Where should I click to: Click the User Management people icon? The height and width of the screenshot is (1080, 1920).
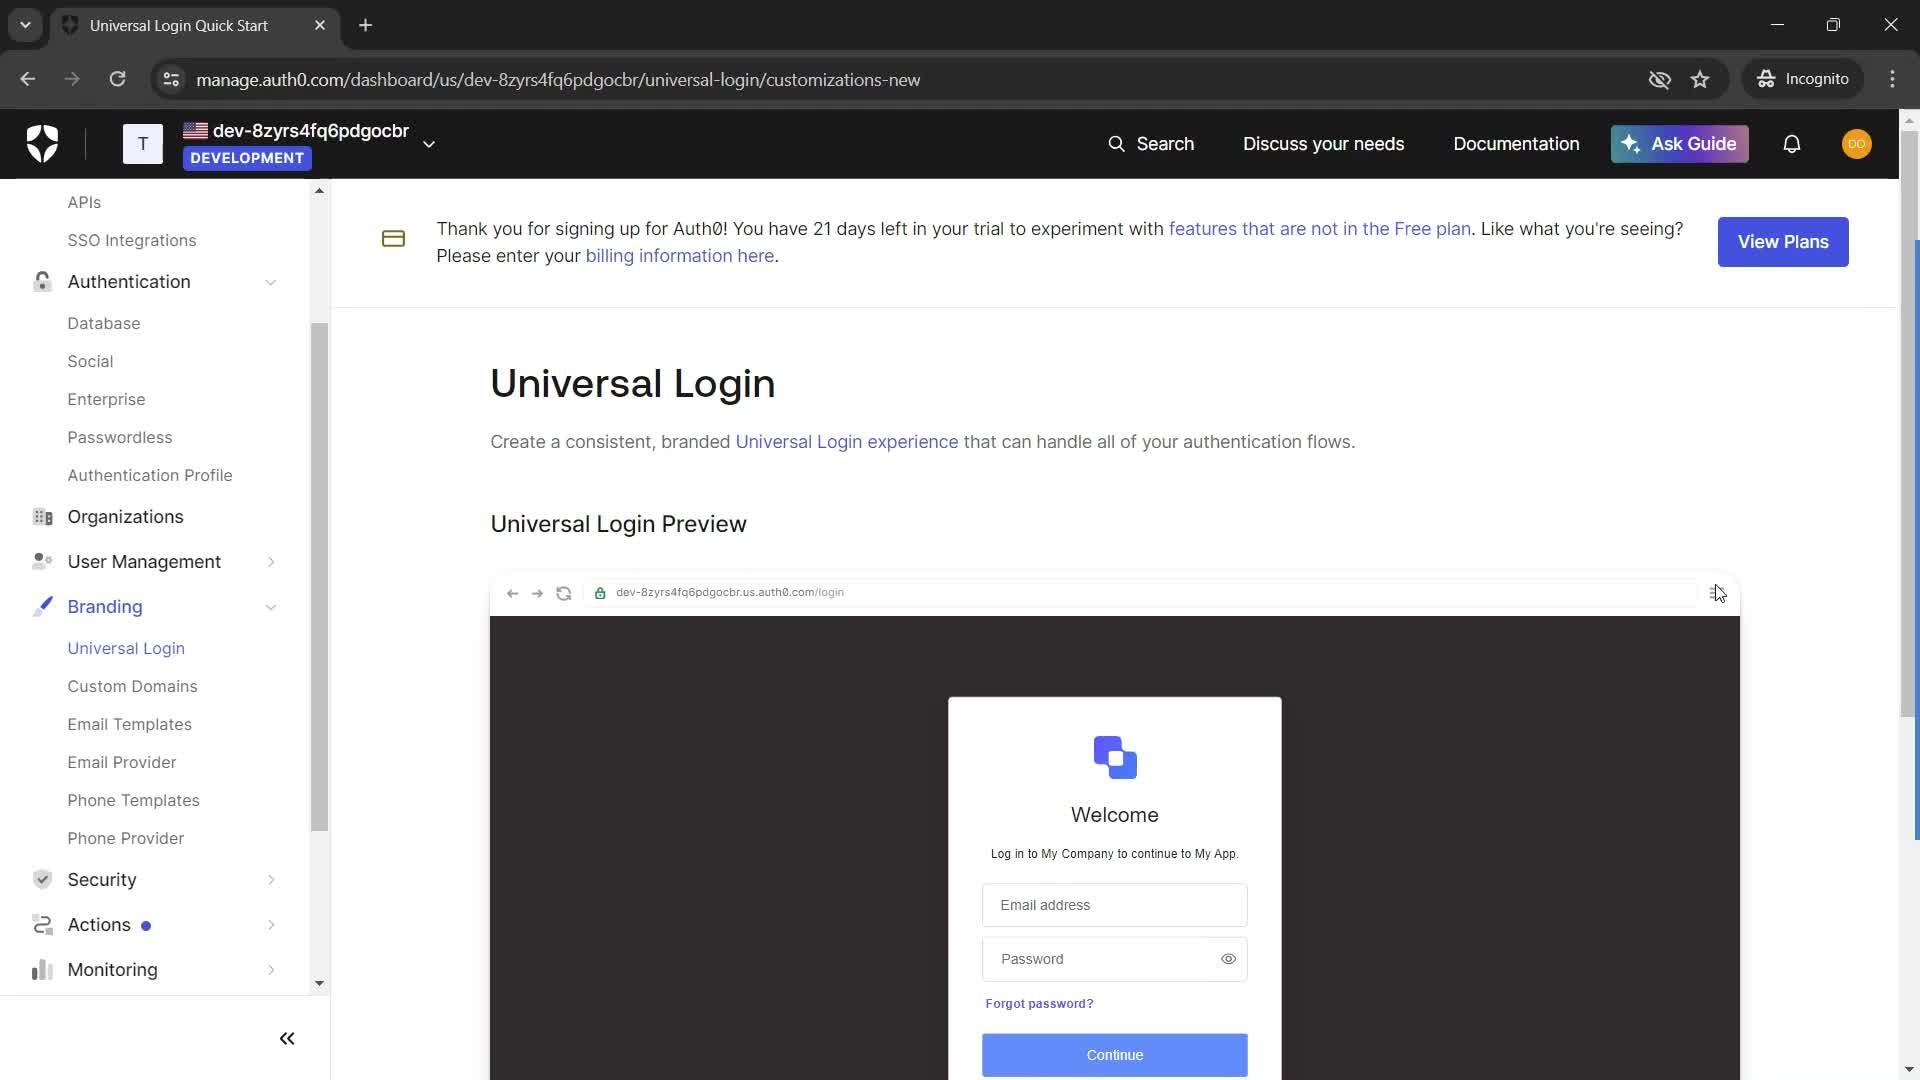[x=42, y=562]
